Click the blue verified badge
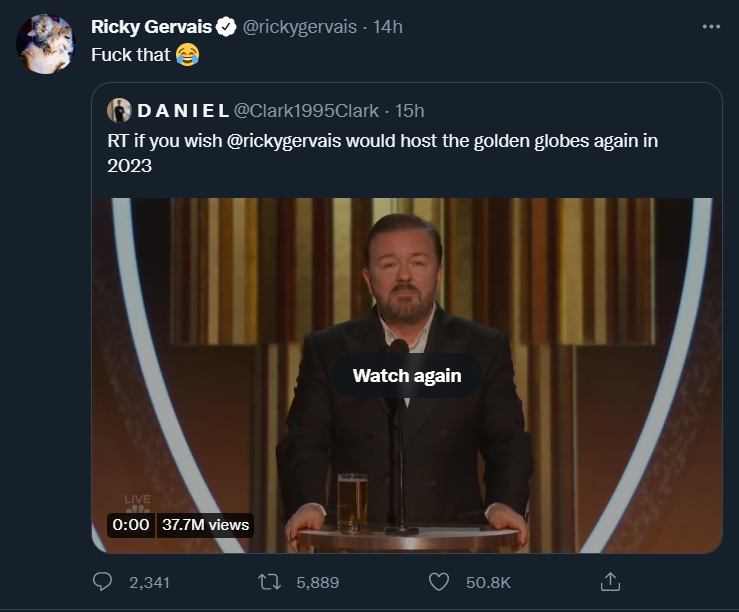 227,27
